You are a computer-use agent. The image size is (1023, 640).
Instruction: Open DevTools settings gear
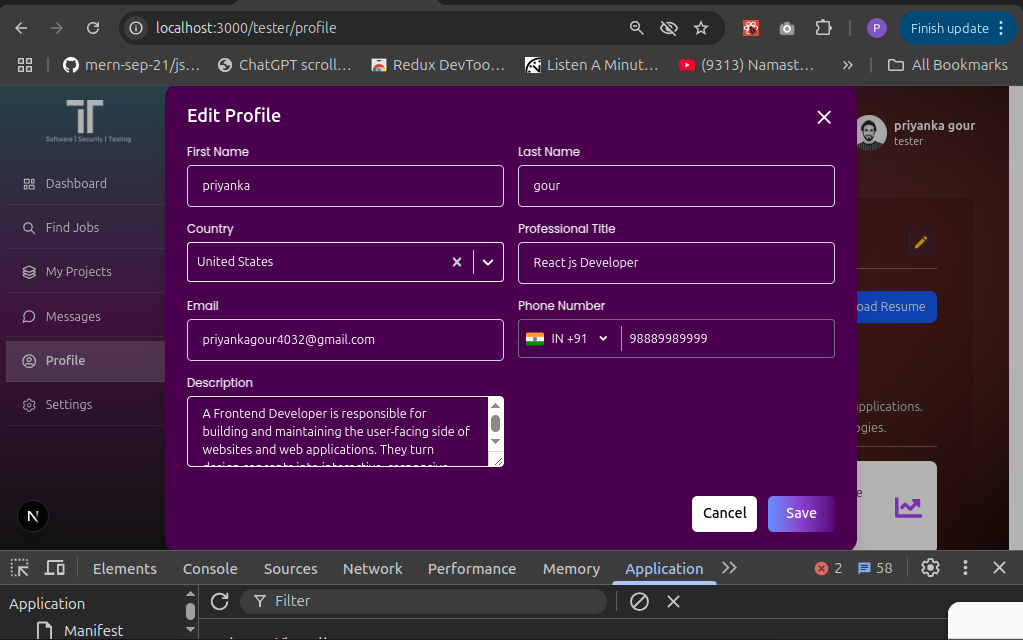click(x=930, y=568)
